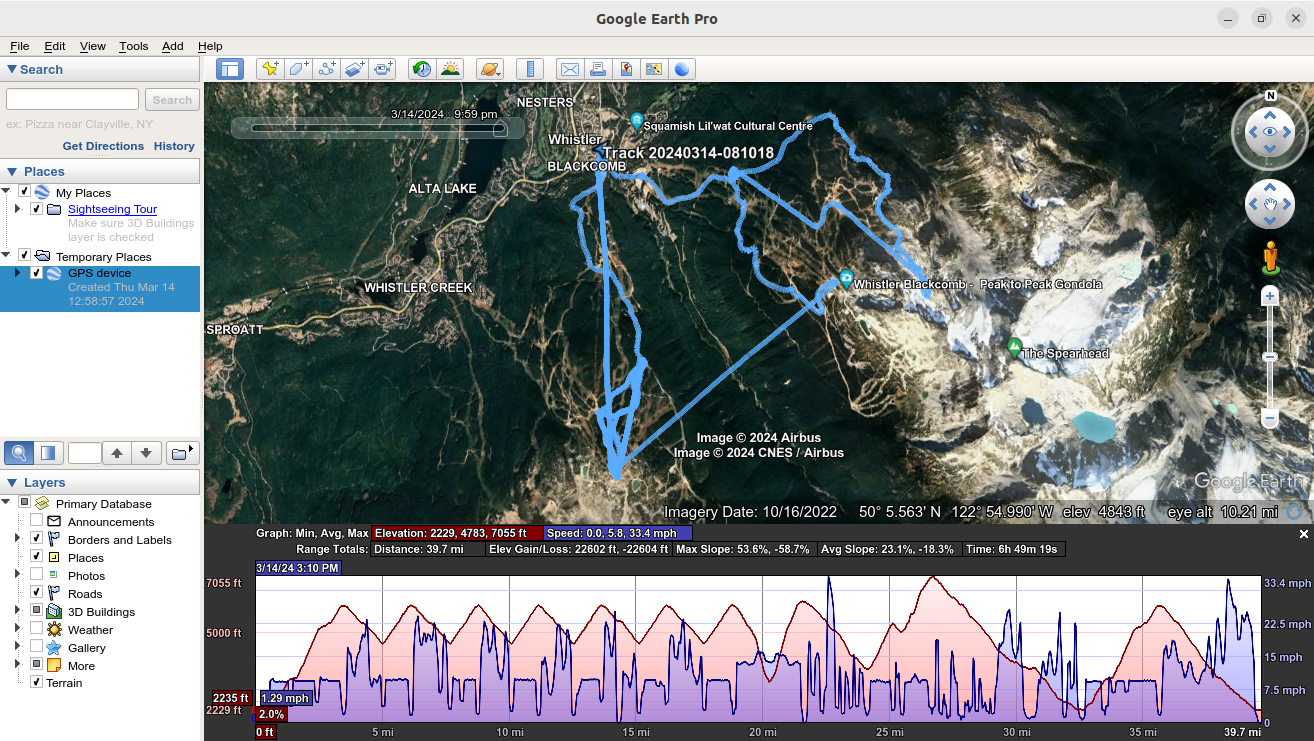
Task: Uncheck the My Places checkbox
Action: [x=24, y=192]
